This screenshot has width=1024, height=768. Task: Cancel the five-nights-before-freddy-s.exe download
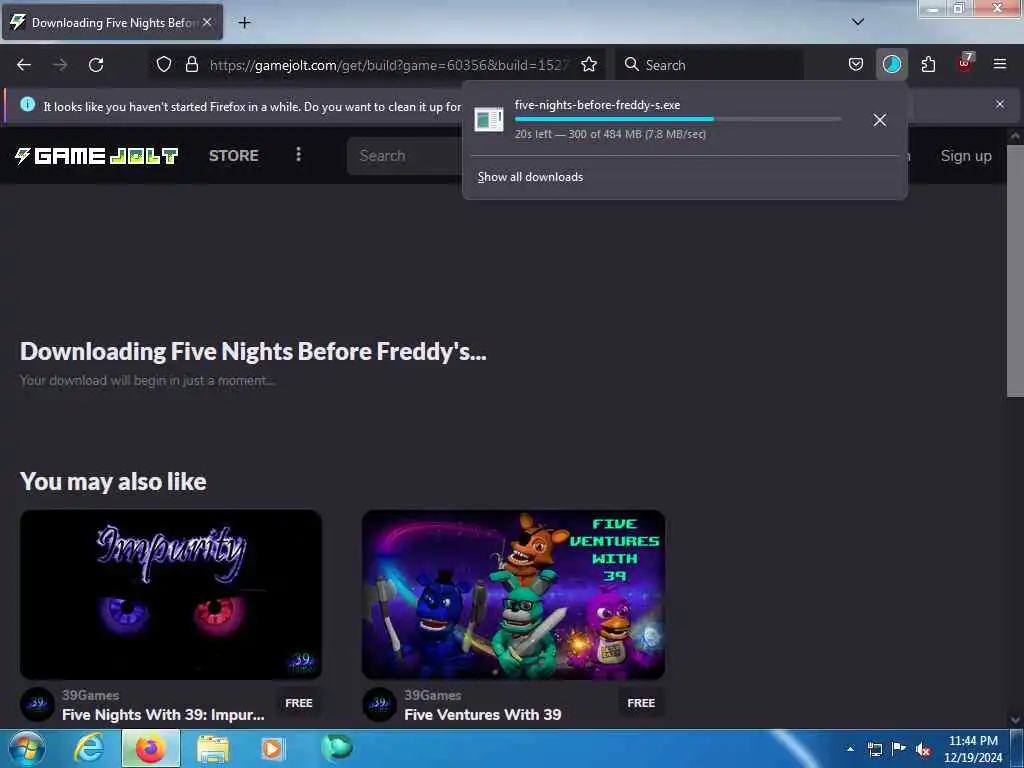pyautogui.click(x=880, y=120)
